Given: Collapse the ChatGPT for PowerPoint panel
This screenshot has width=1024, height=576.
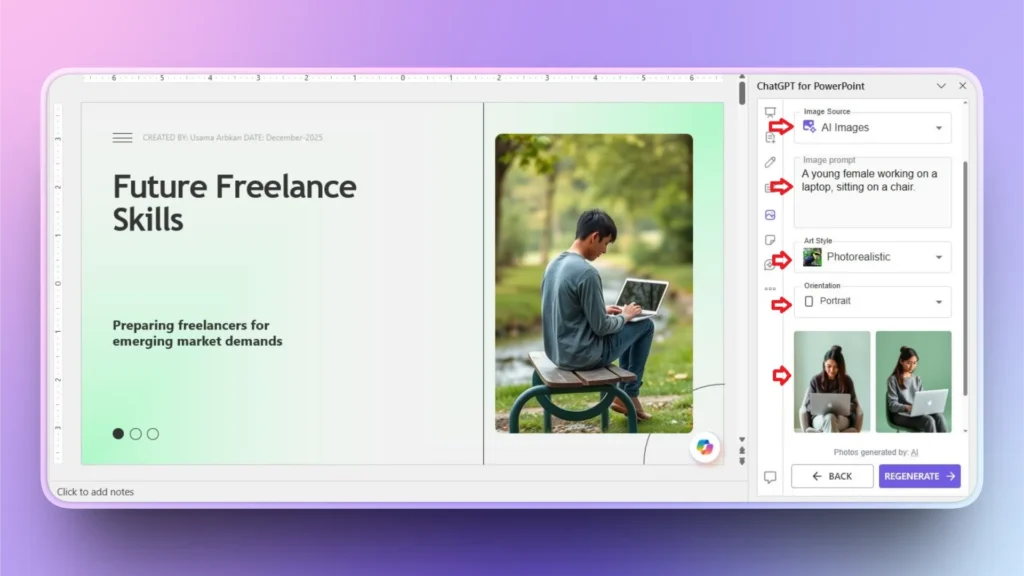Looking at the screenshot, I should [x=941, y=86].
